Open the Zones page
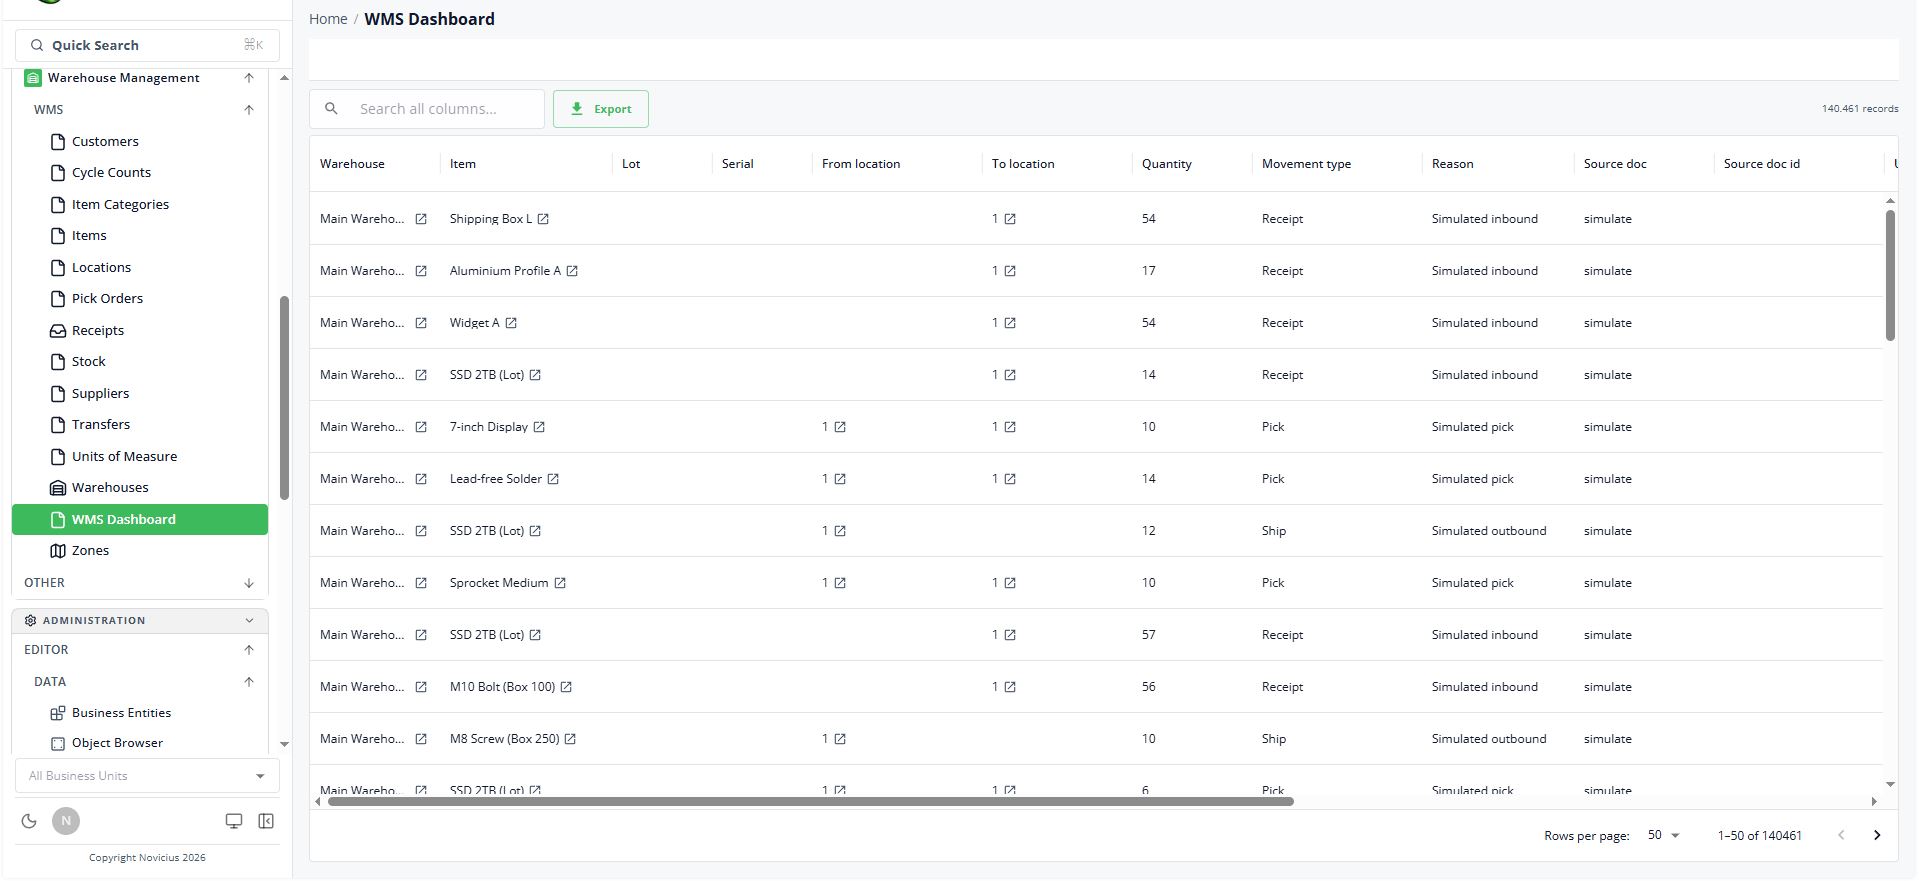Image resolution: width=1919 pixels, height=881 pixels. [140, 550]
